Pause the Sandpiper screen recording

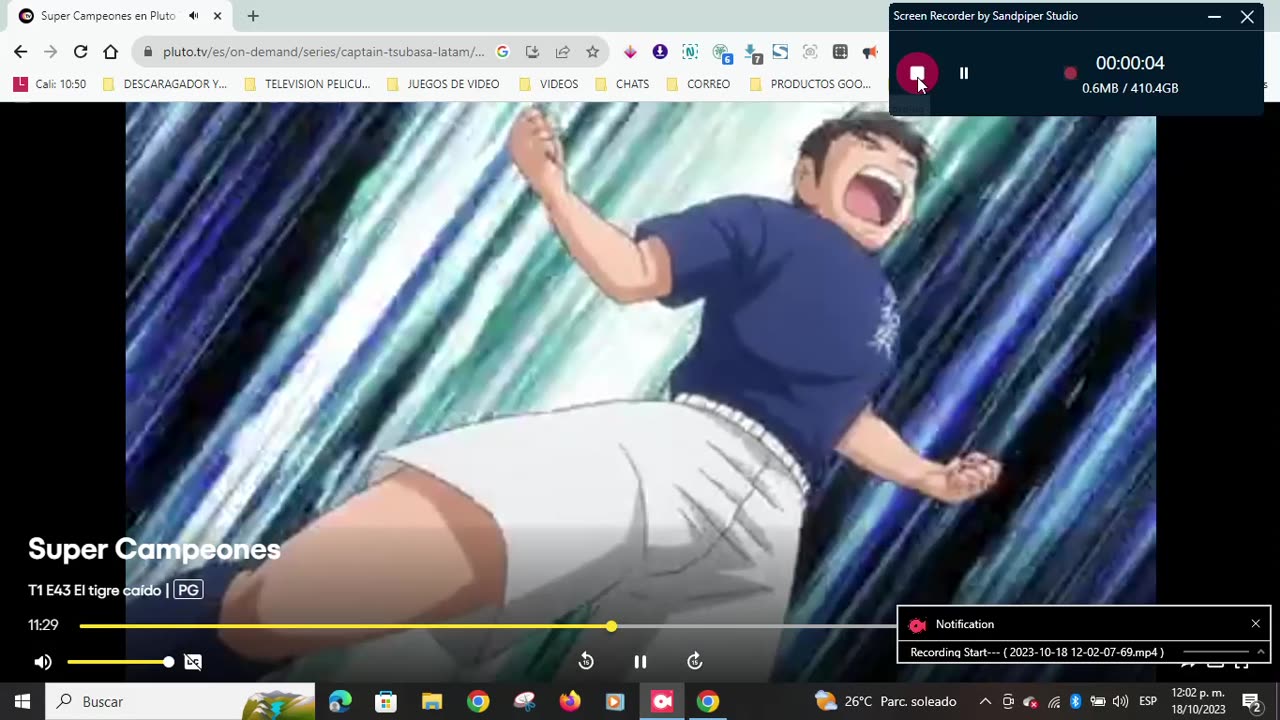[964, 73]
